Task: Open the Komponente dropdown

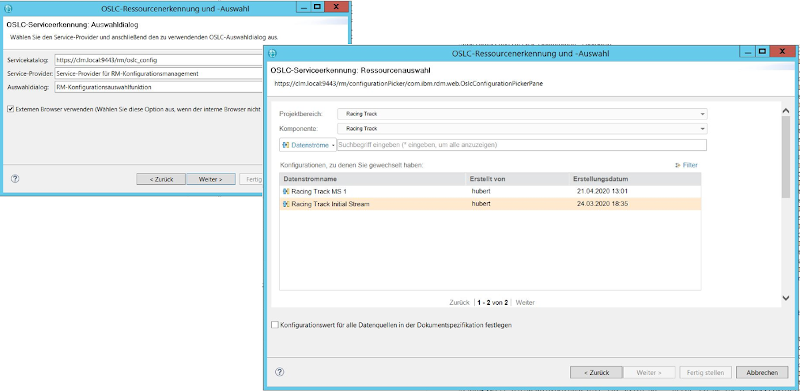Action: click(522, 129)
